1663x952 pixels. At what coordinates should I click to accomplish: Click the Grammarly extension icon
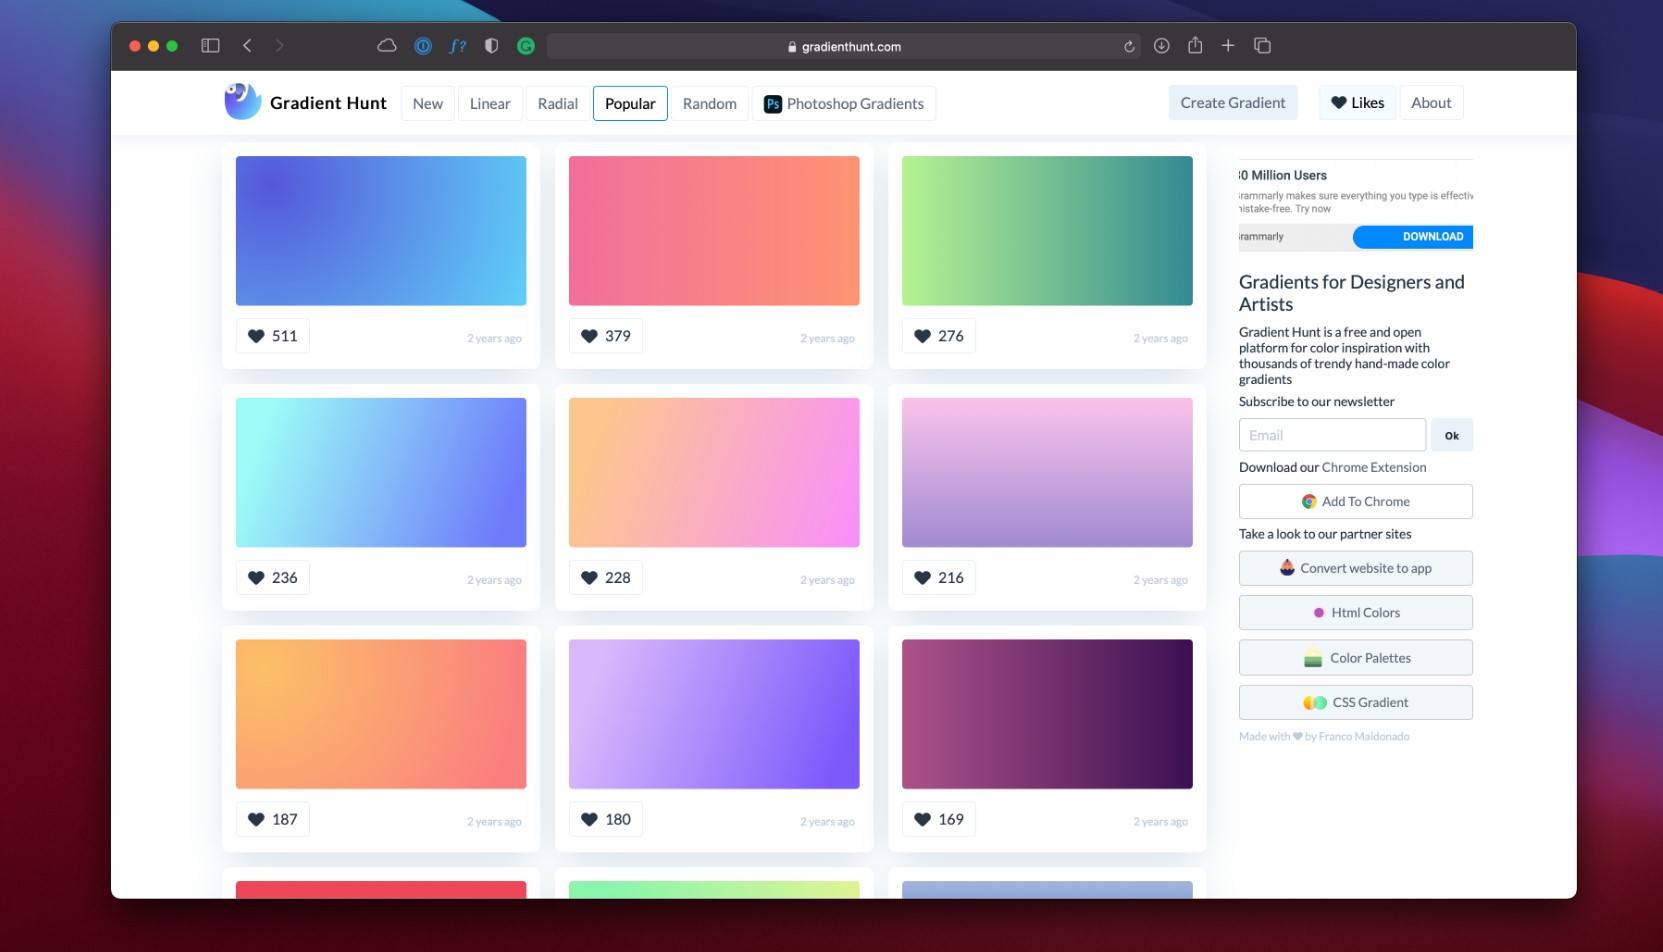tap(526, 46)
